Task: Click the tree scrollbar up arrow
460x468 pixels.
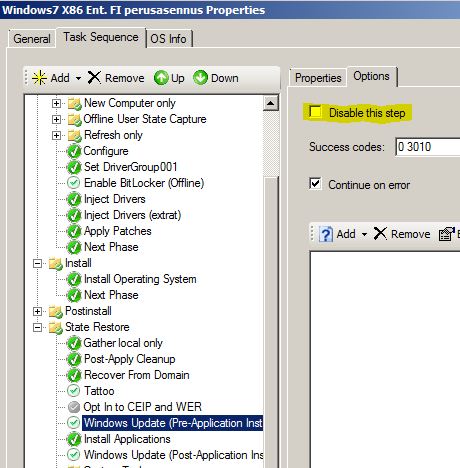Action: pos(271,103)
